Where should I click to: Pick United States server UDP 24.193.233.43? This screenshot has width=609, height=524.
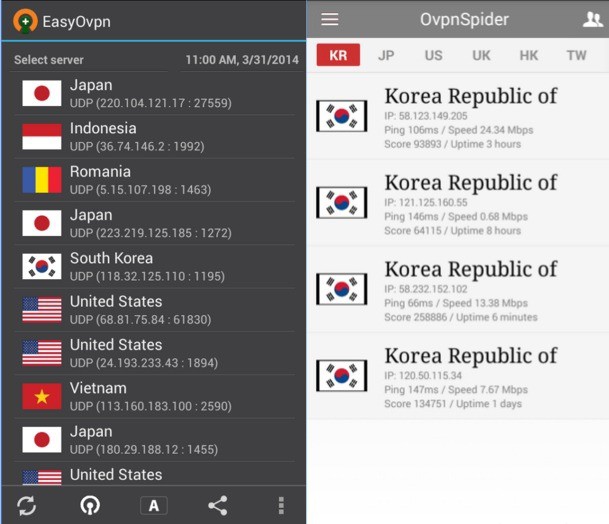click(154, 353)
